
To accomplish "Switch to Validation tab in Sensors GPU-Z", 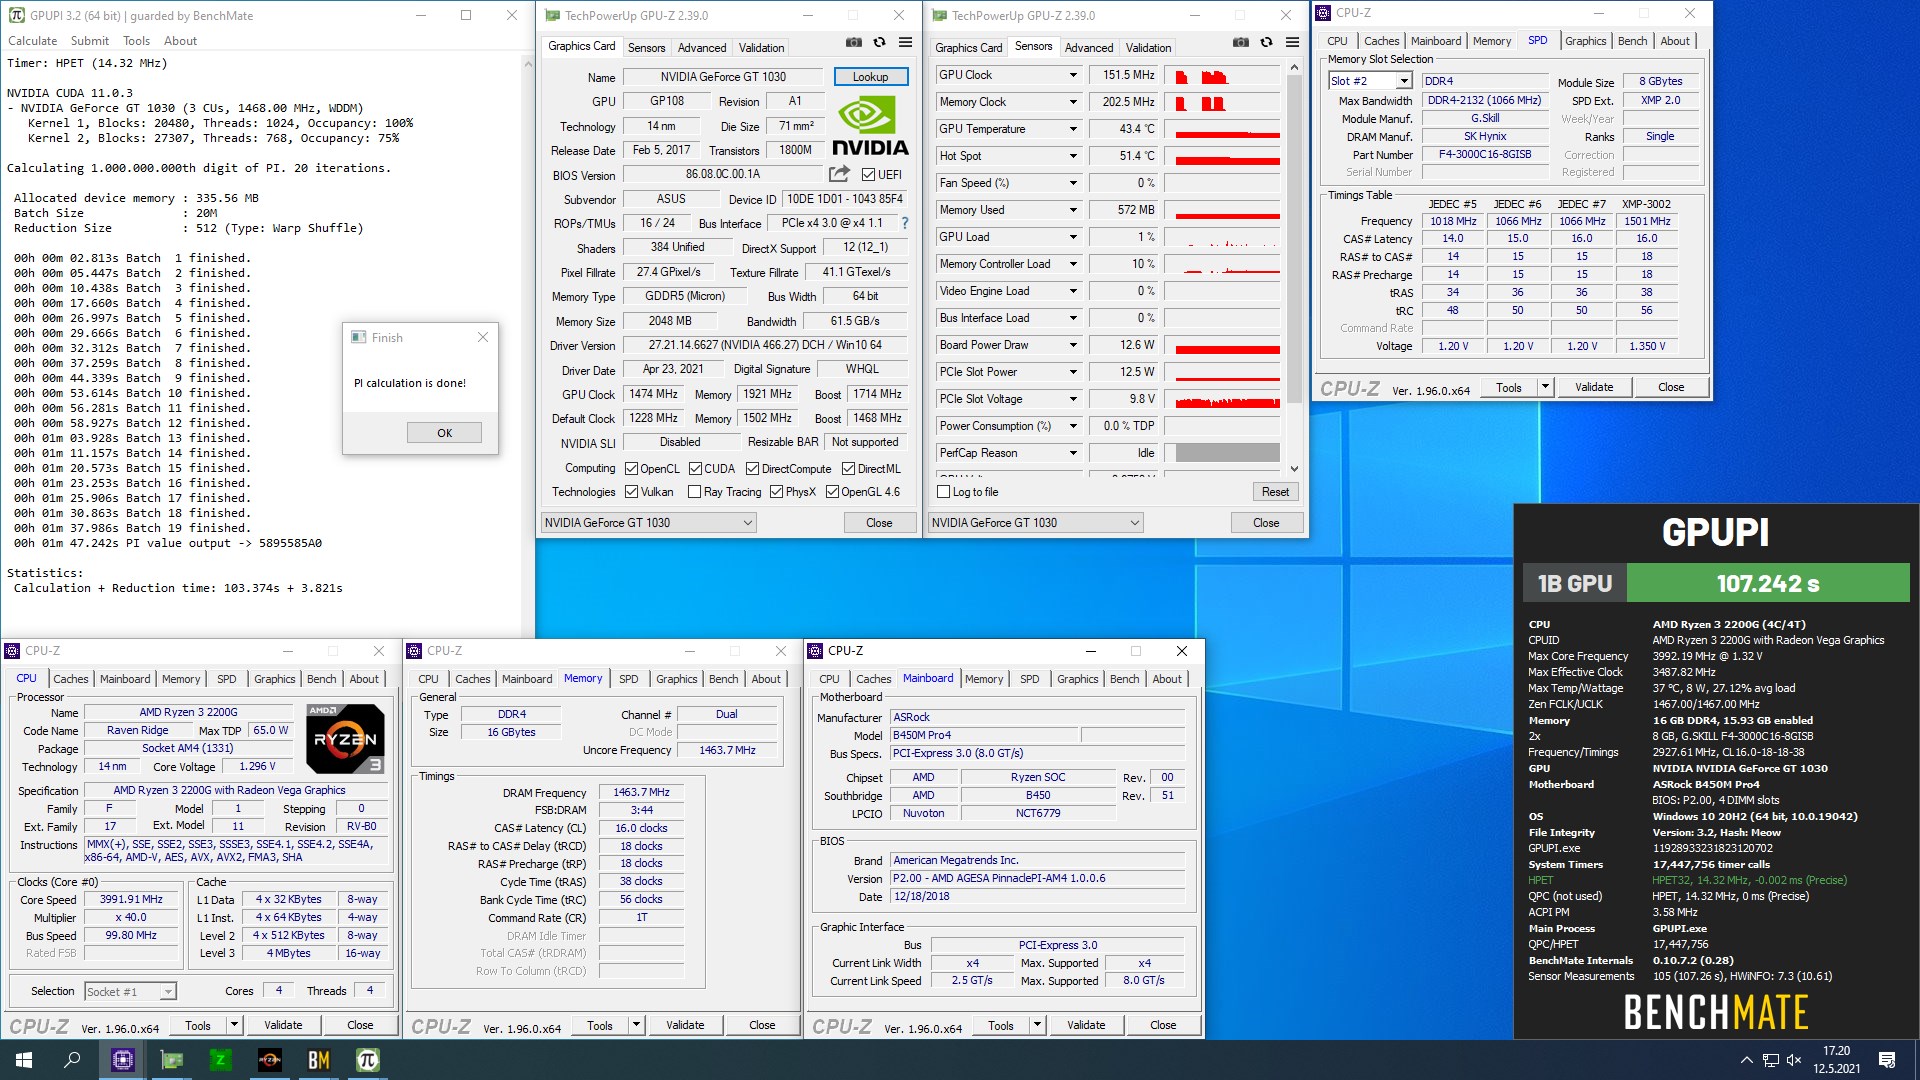I will click(x=1148, y=48).
